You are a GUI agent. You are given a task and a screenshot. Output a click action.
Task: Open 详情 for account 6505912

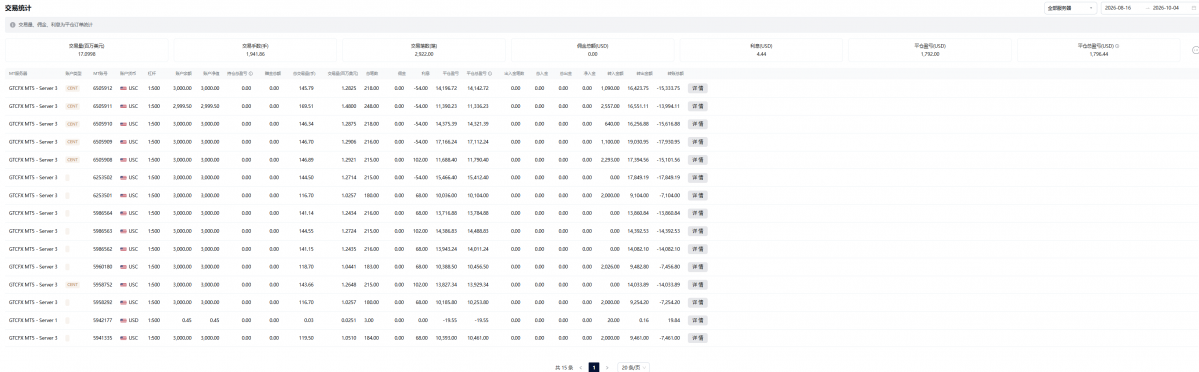pos(697,88)
